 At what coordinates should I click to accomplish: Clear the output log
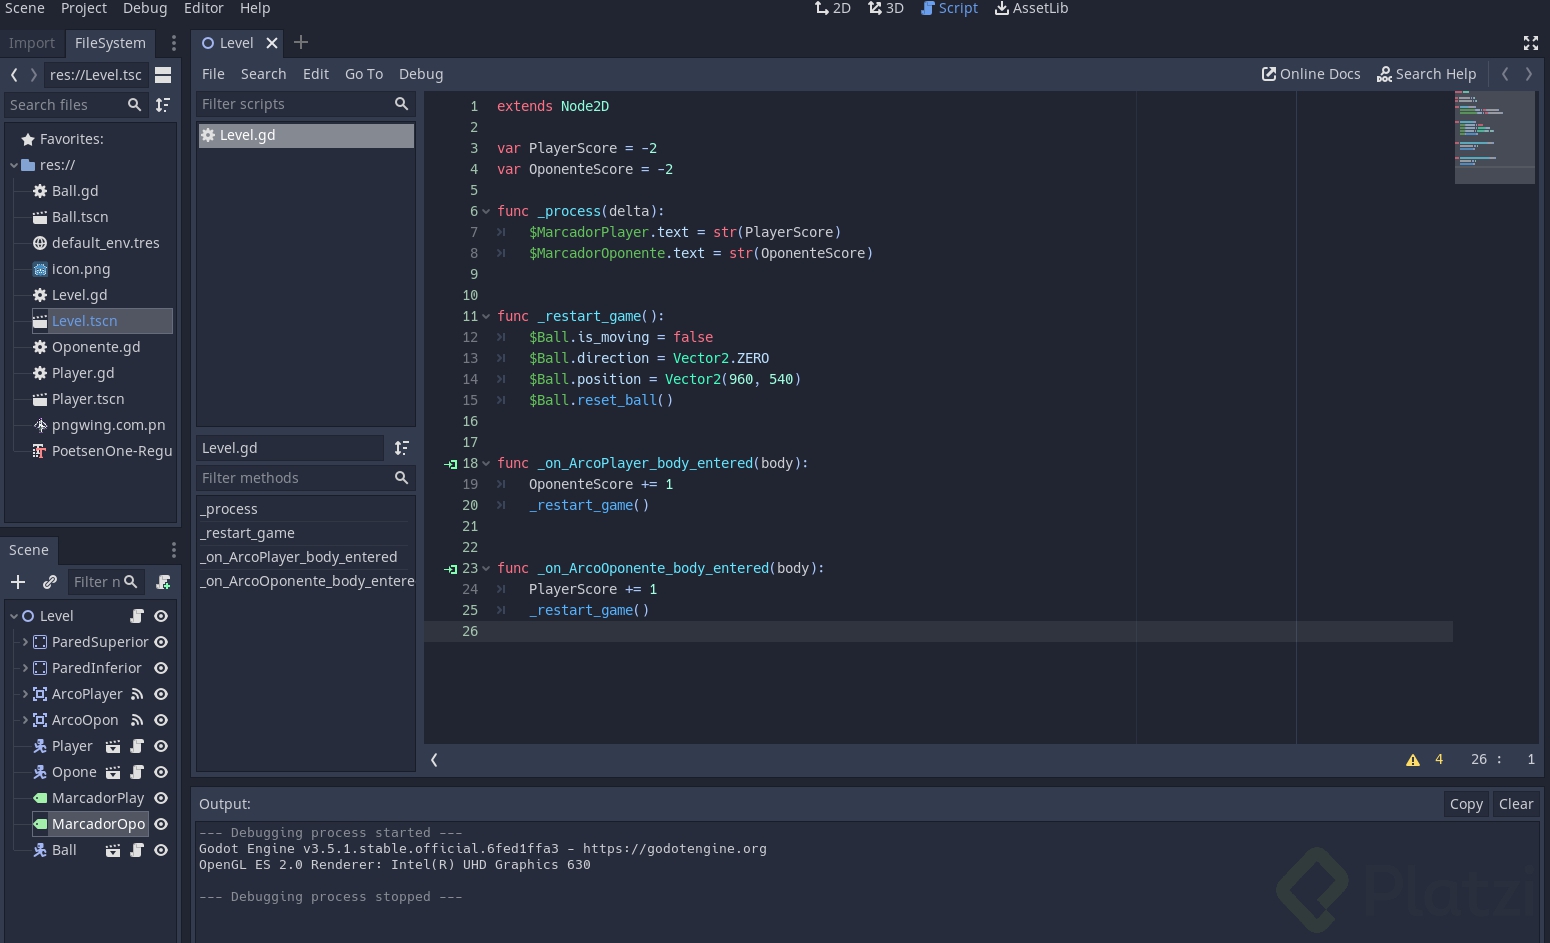coord(1516,804)
